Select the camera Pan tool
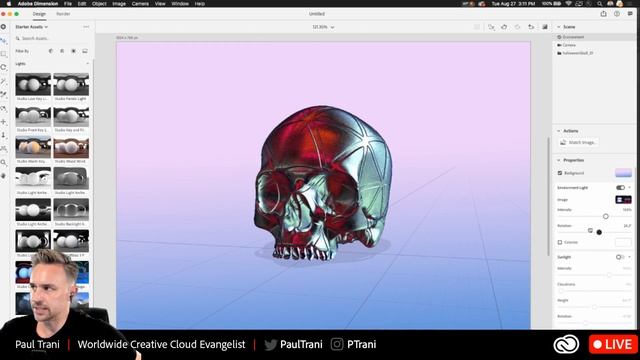The height and width of the screenshot is (360, 640). [x=4, y=122]
